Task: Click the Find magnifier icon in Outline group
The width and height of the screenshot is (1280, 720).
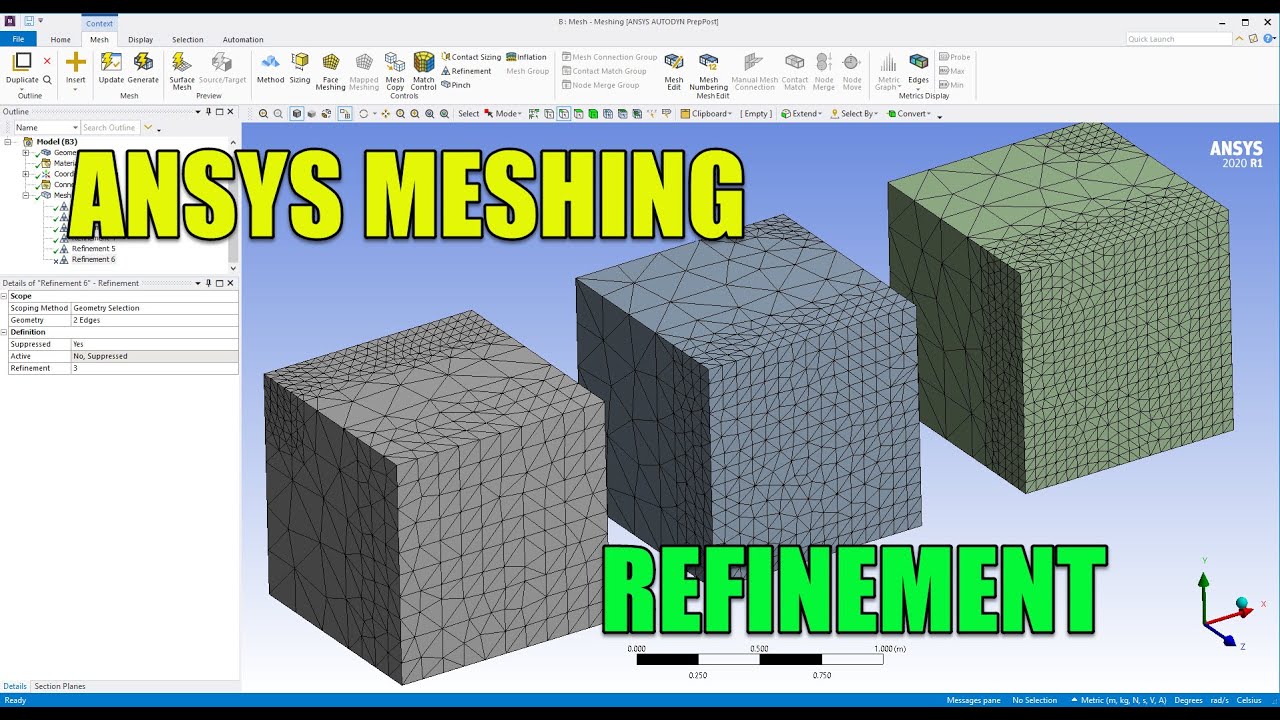Action: click(x=47, y=80)
